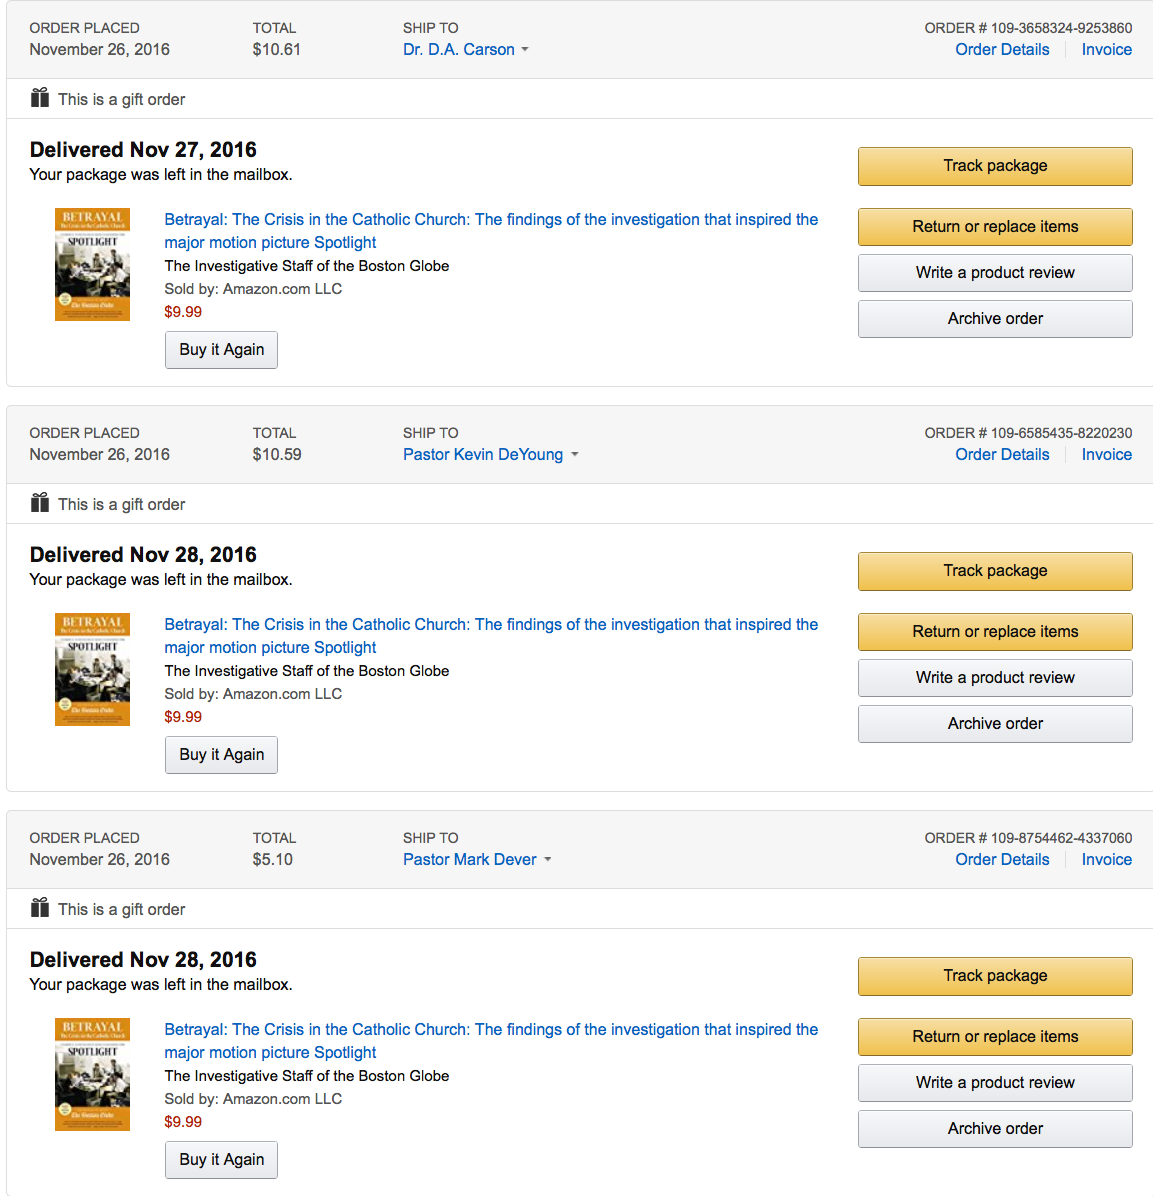Click the gift icon on Dr. D.A. Carson order
The image size is (1153, 1196).
(x=40, y=98)
